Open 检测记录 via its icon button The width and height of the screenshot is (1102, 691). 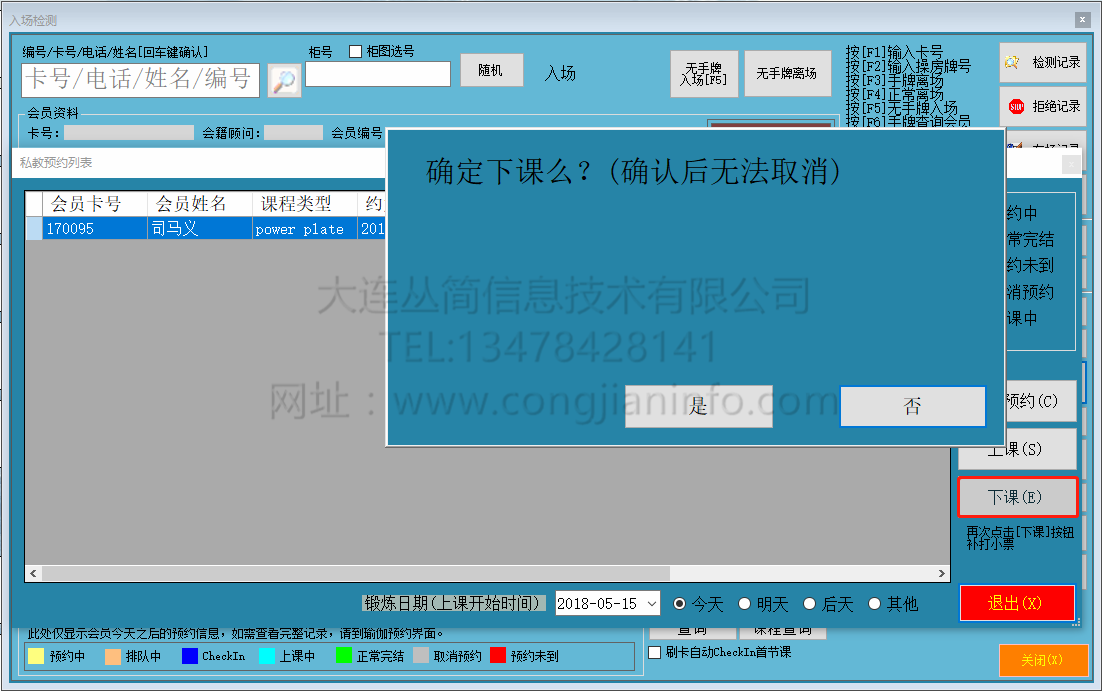pyautogui.click(x=1042, y=63)
